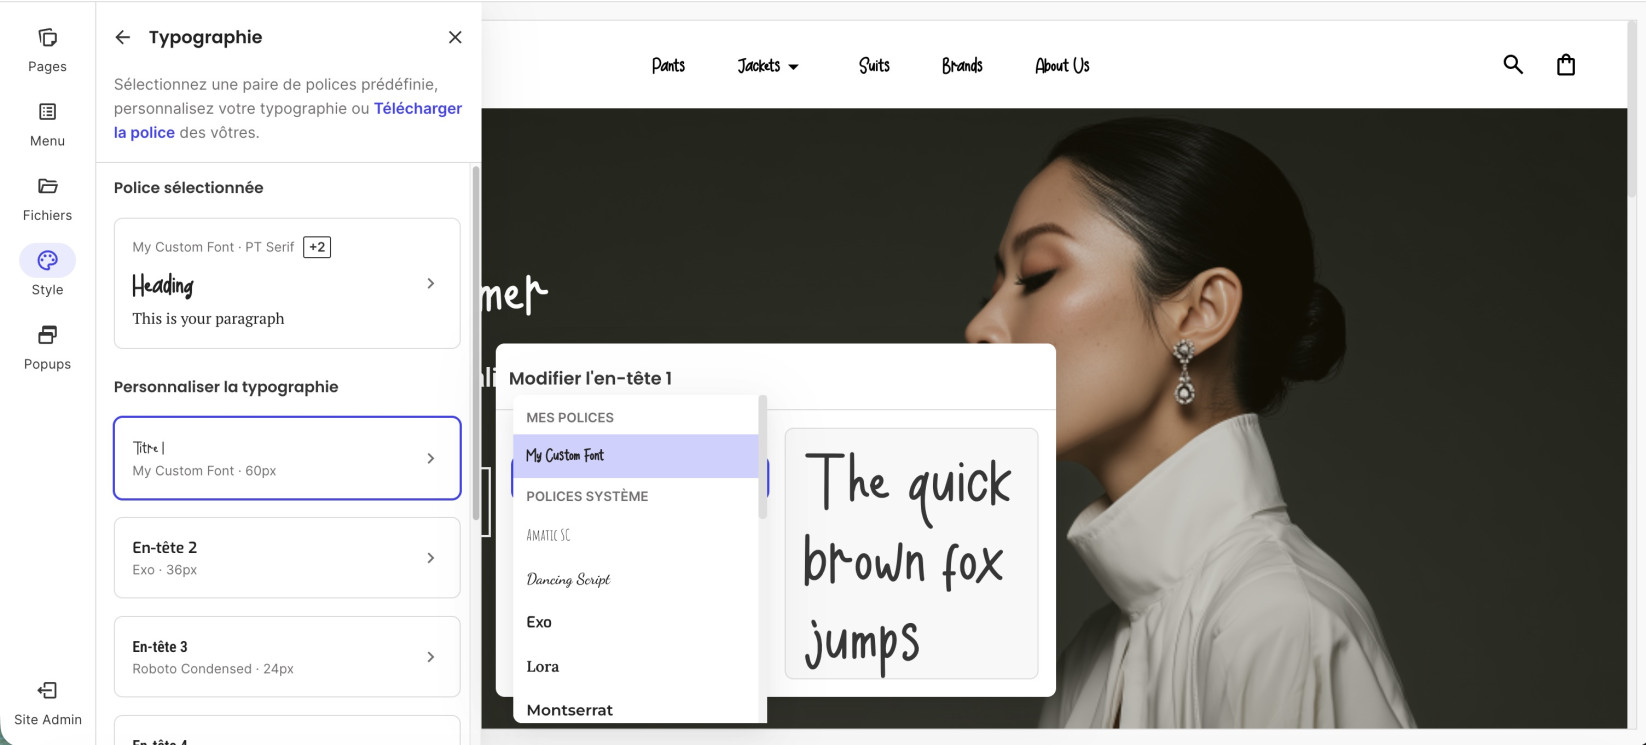
Task: Open the About Us menu item
Action: coord(1062,66)
